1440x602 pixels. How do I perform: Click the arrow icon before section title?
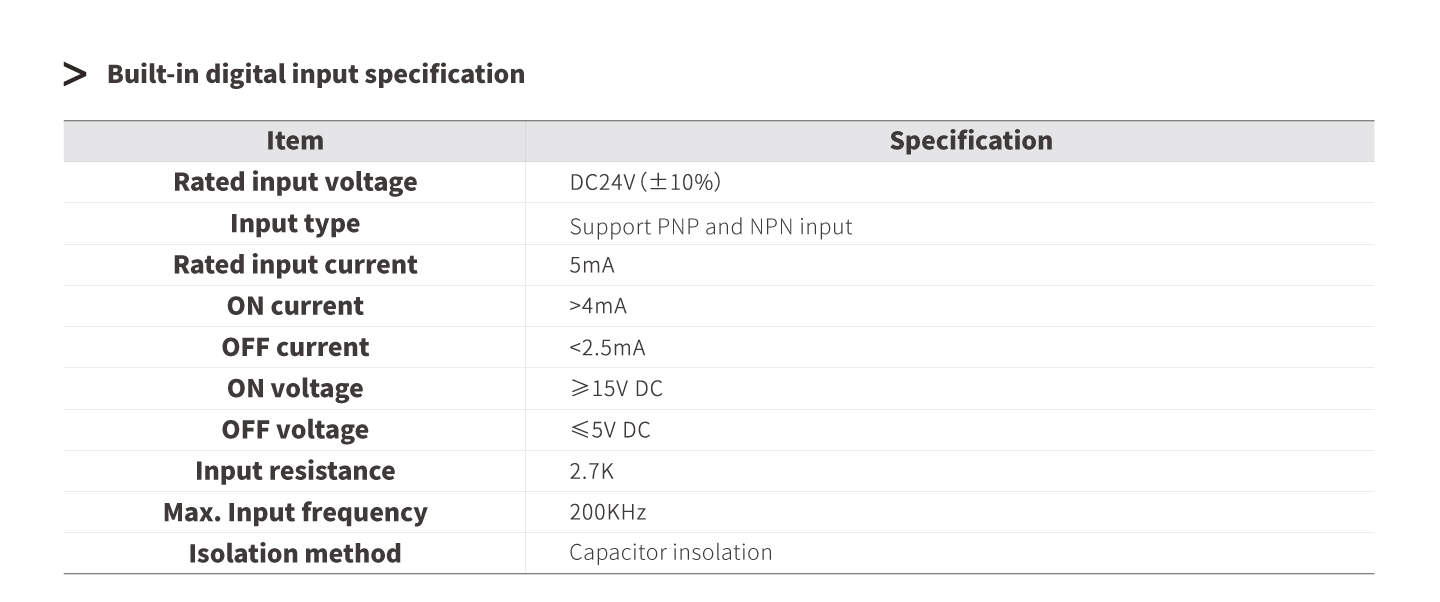click(75, 74)
